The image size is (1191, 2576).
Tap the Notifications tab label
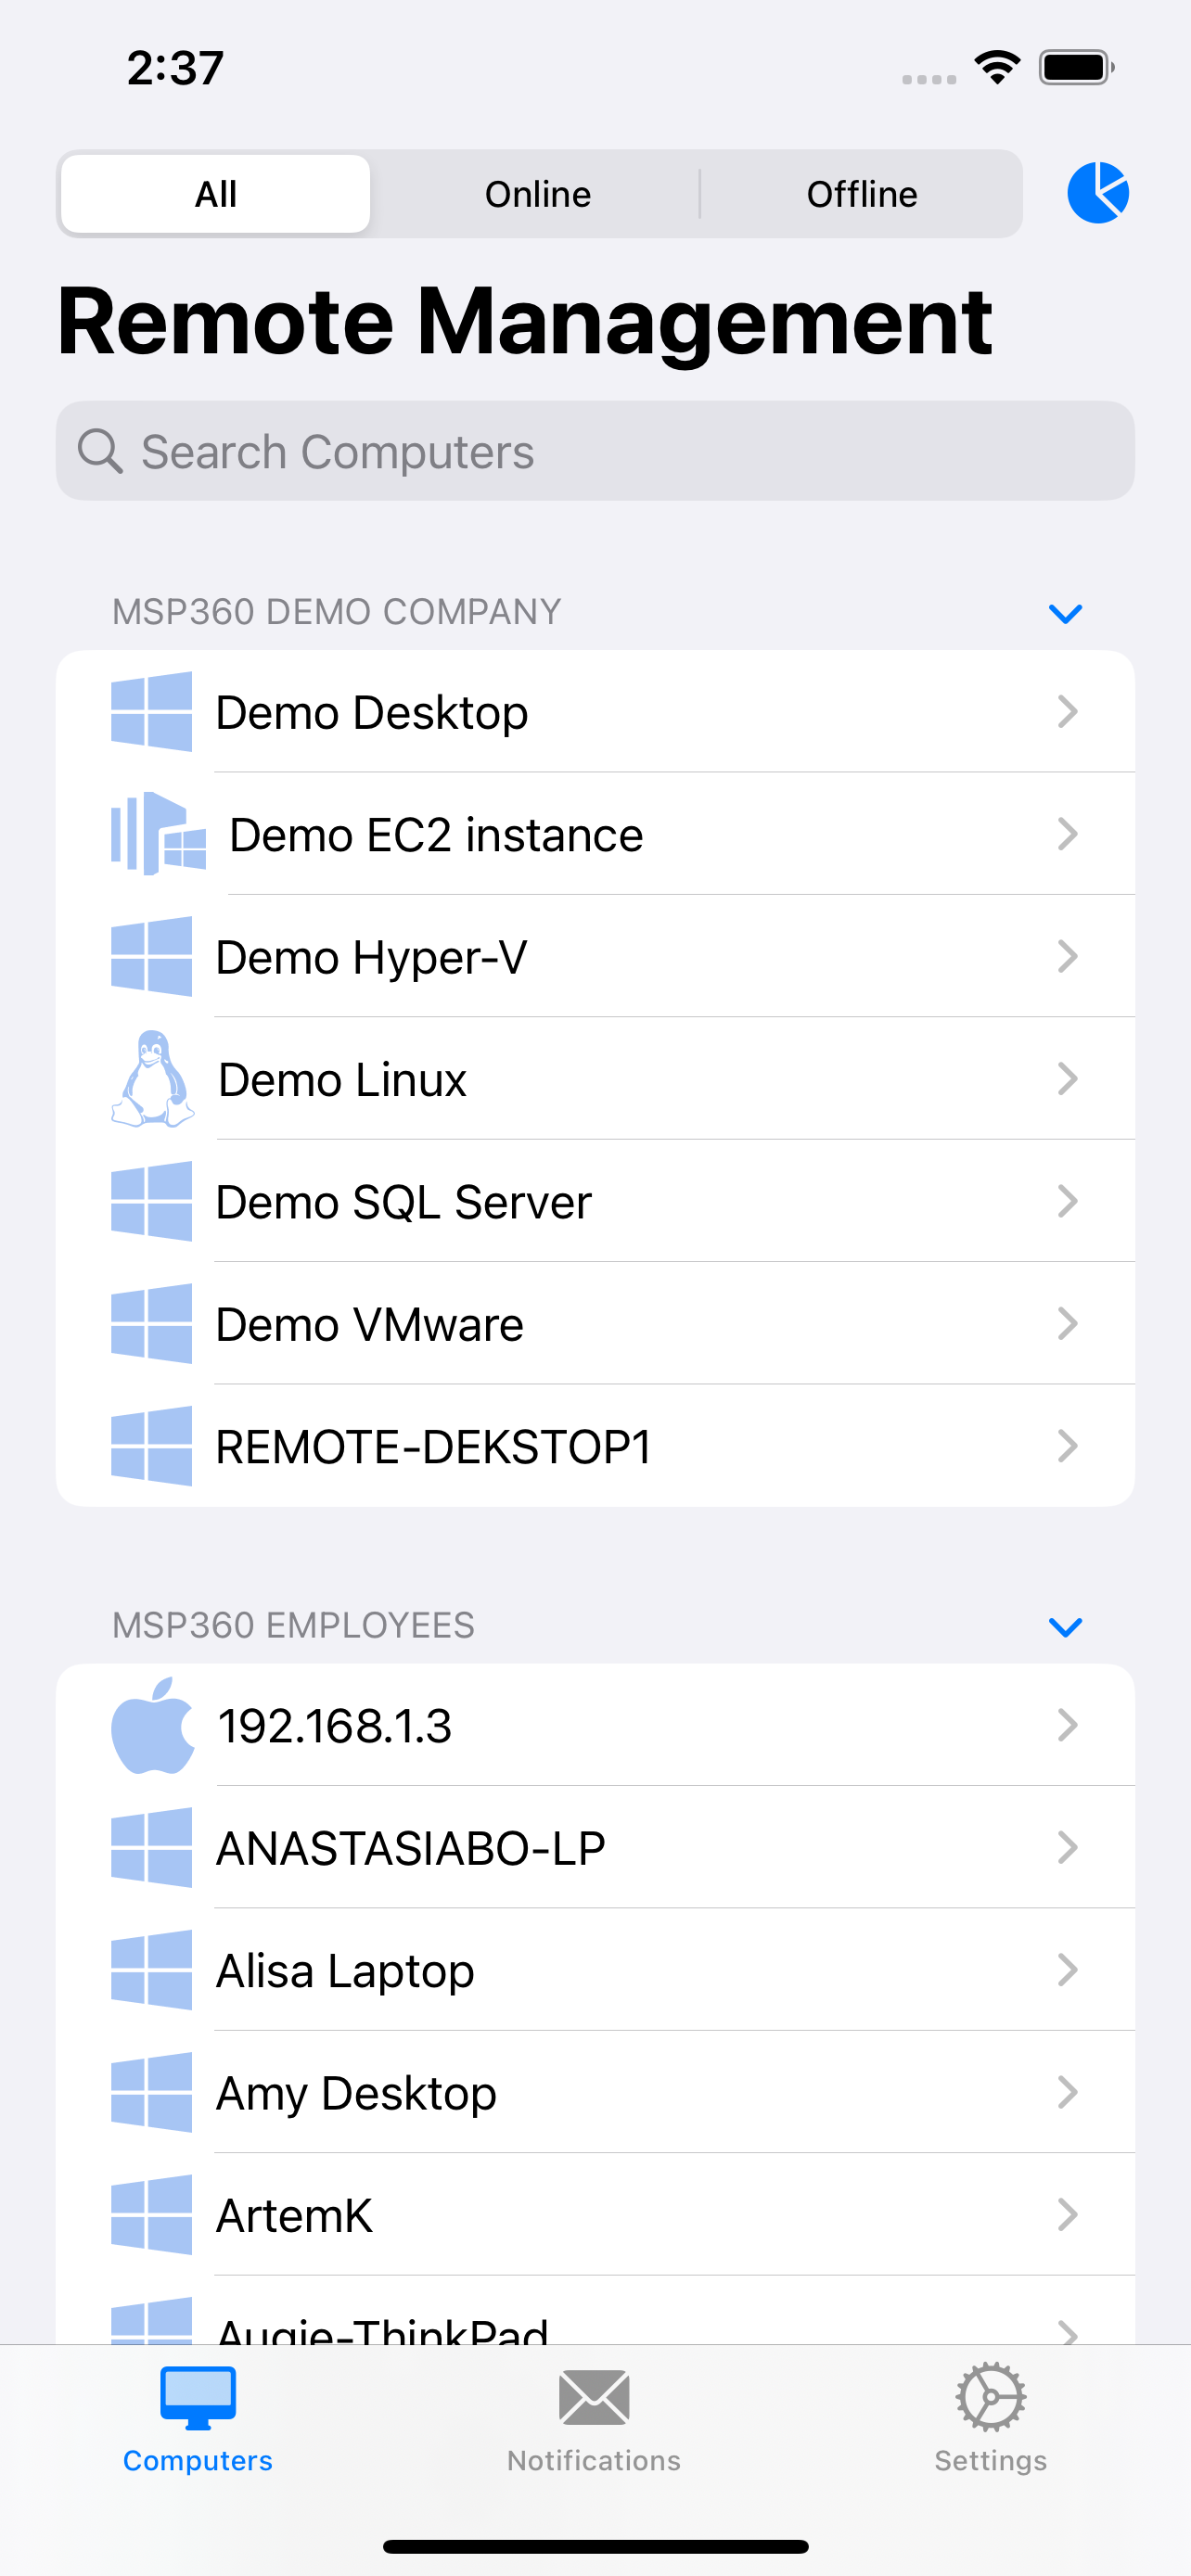coord(594,2460)
